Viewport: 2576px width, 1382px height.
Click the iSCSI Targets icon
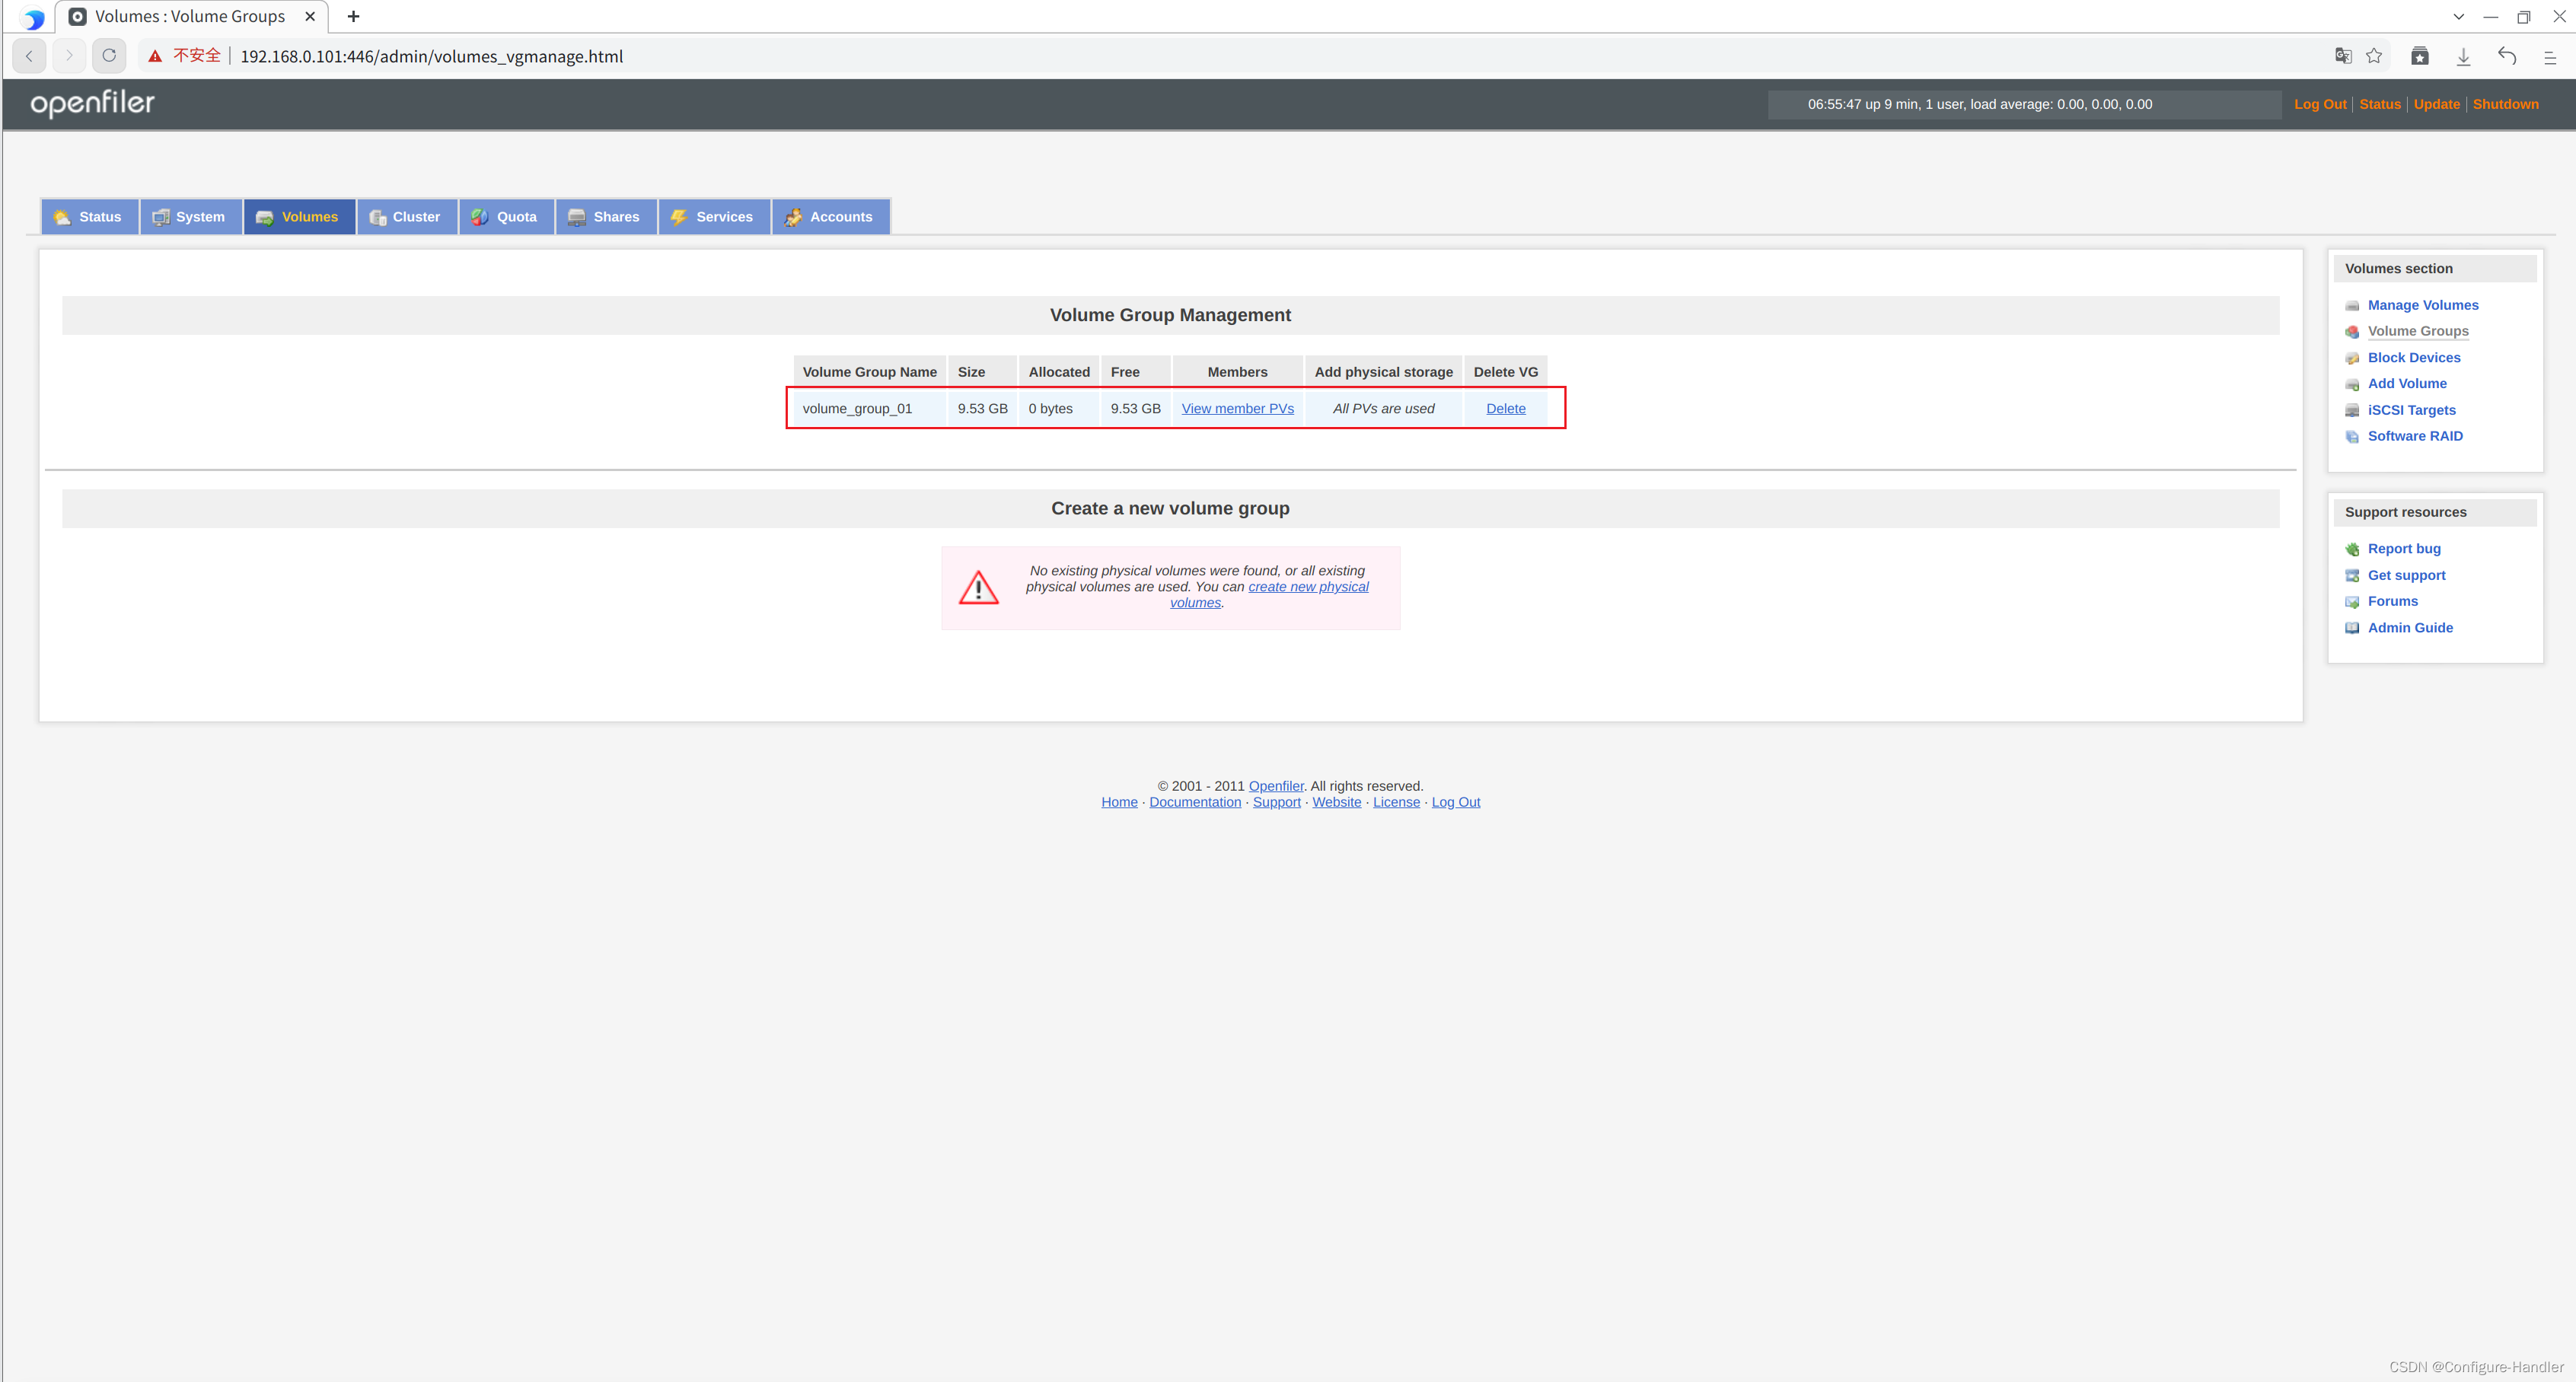tap(2354, 410)
